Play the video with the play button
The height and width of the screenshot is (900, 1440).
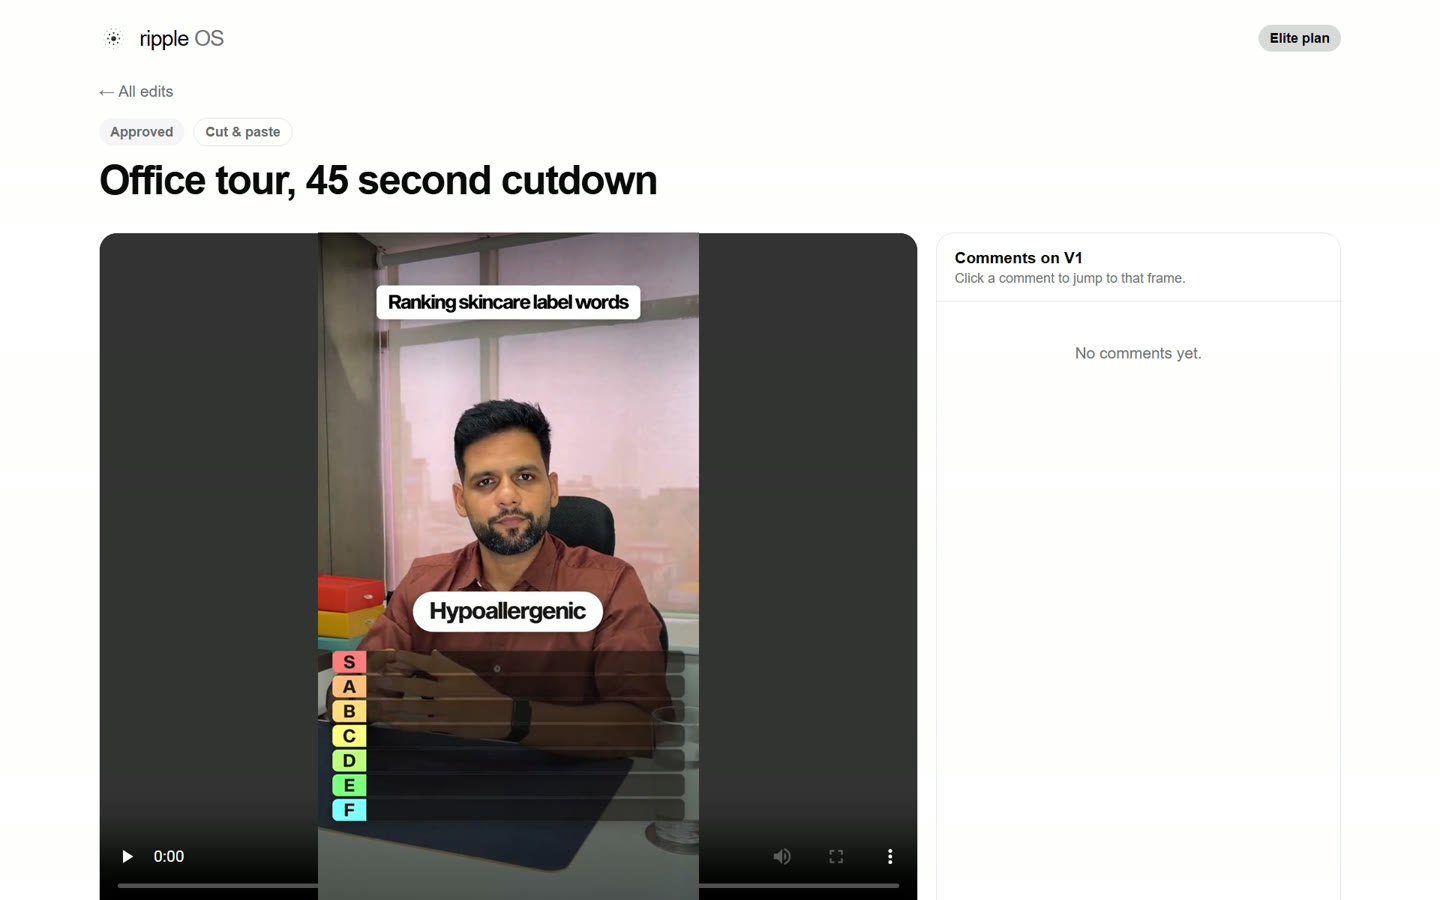click(127, 856)
